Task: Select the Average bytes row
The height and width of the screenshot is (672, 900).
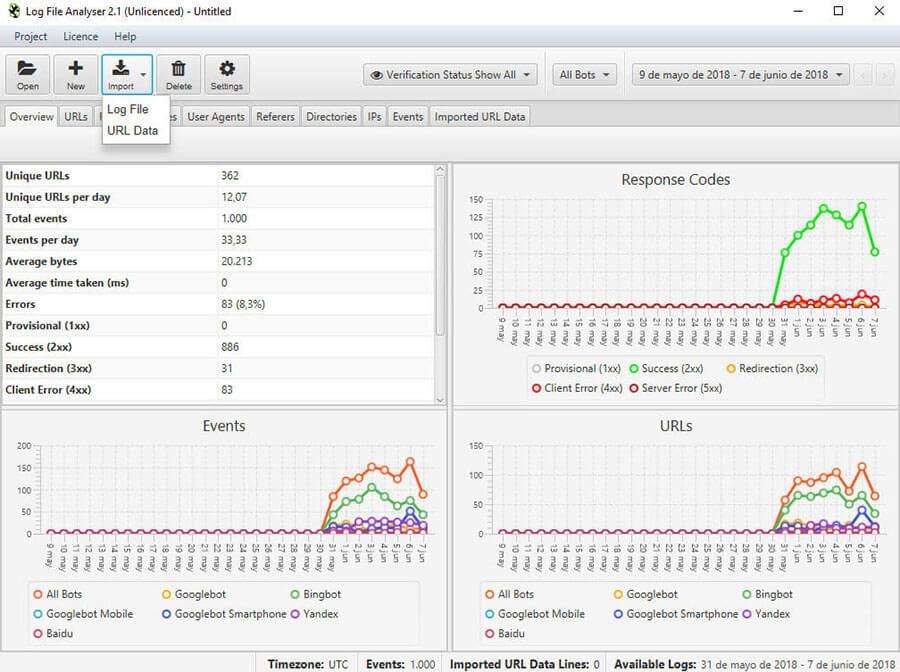Action: (218, 261)
